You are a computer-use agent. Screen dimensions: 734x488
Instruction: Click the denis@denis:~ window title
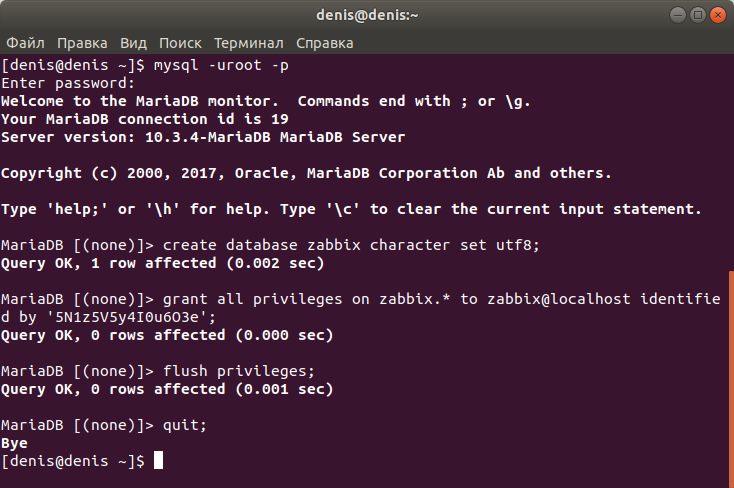367,15
